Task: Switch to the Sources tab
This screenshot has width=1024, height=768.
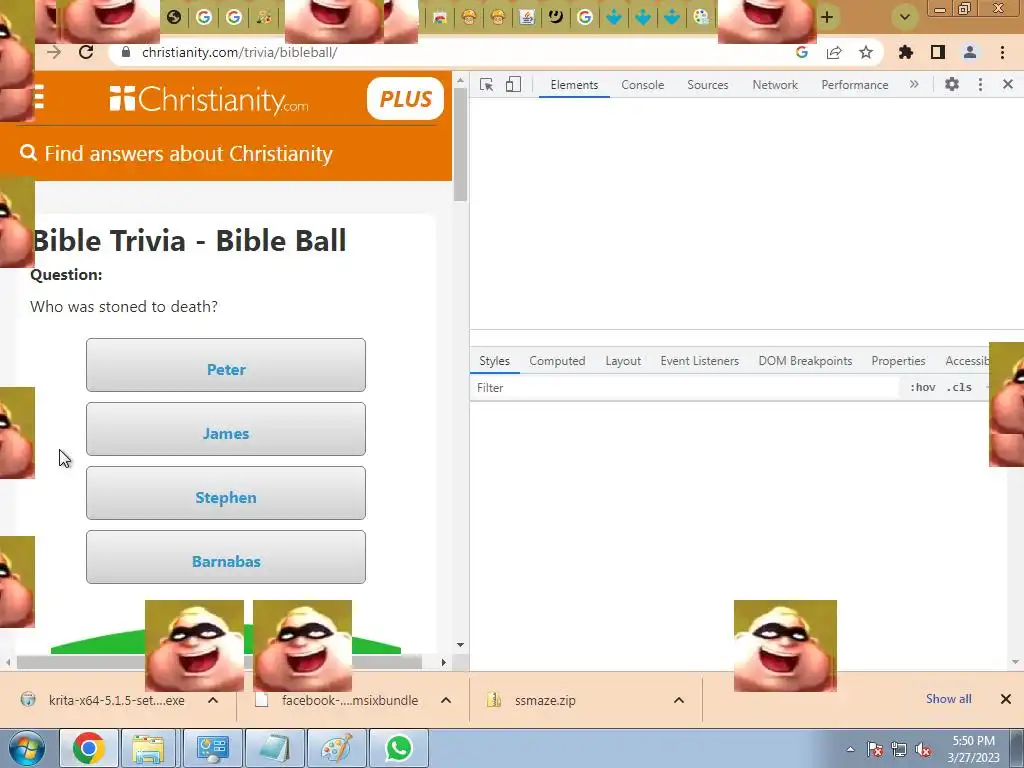Action: click(x=707, y=85)
